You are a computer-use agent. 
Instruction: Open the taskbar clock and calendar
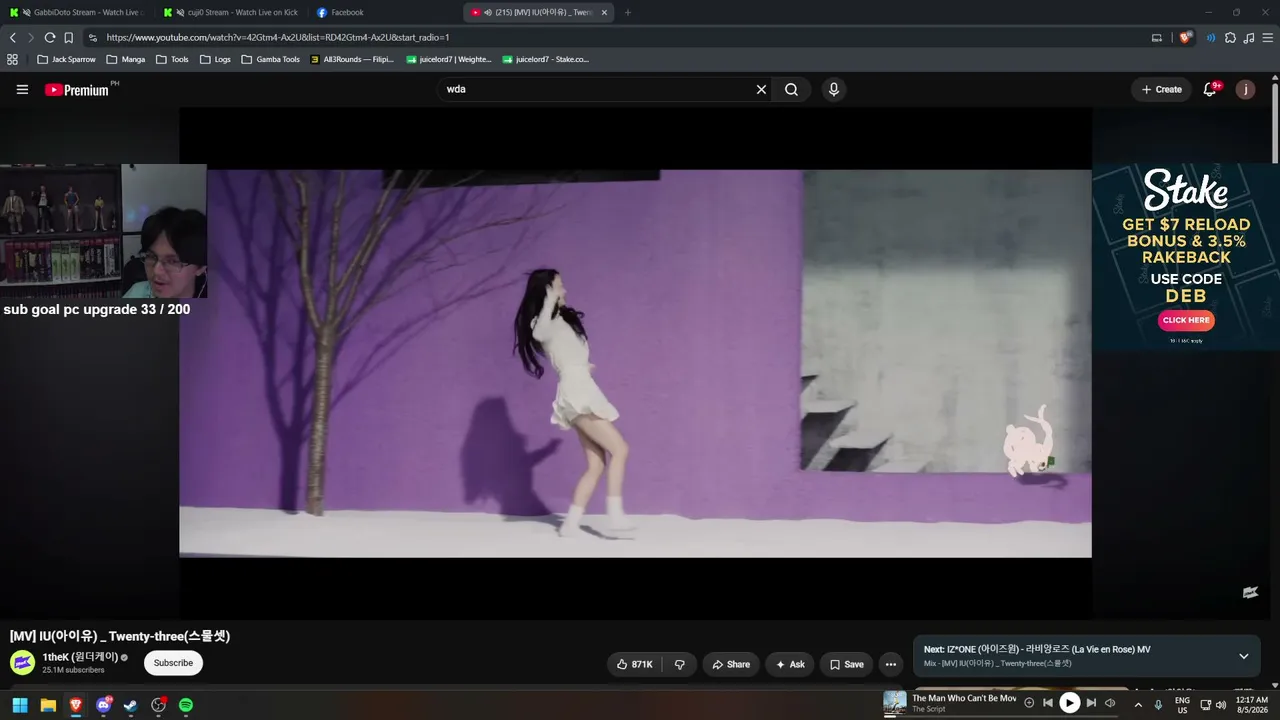point(1251,705)
